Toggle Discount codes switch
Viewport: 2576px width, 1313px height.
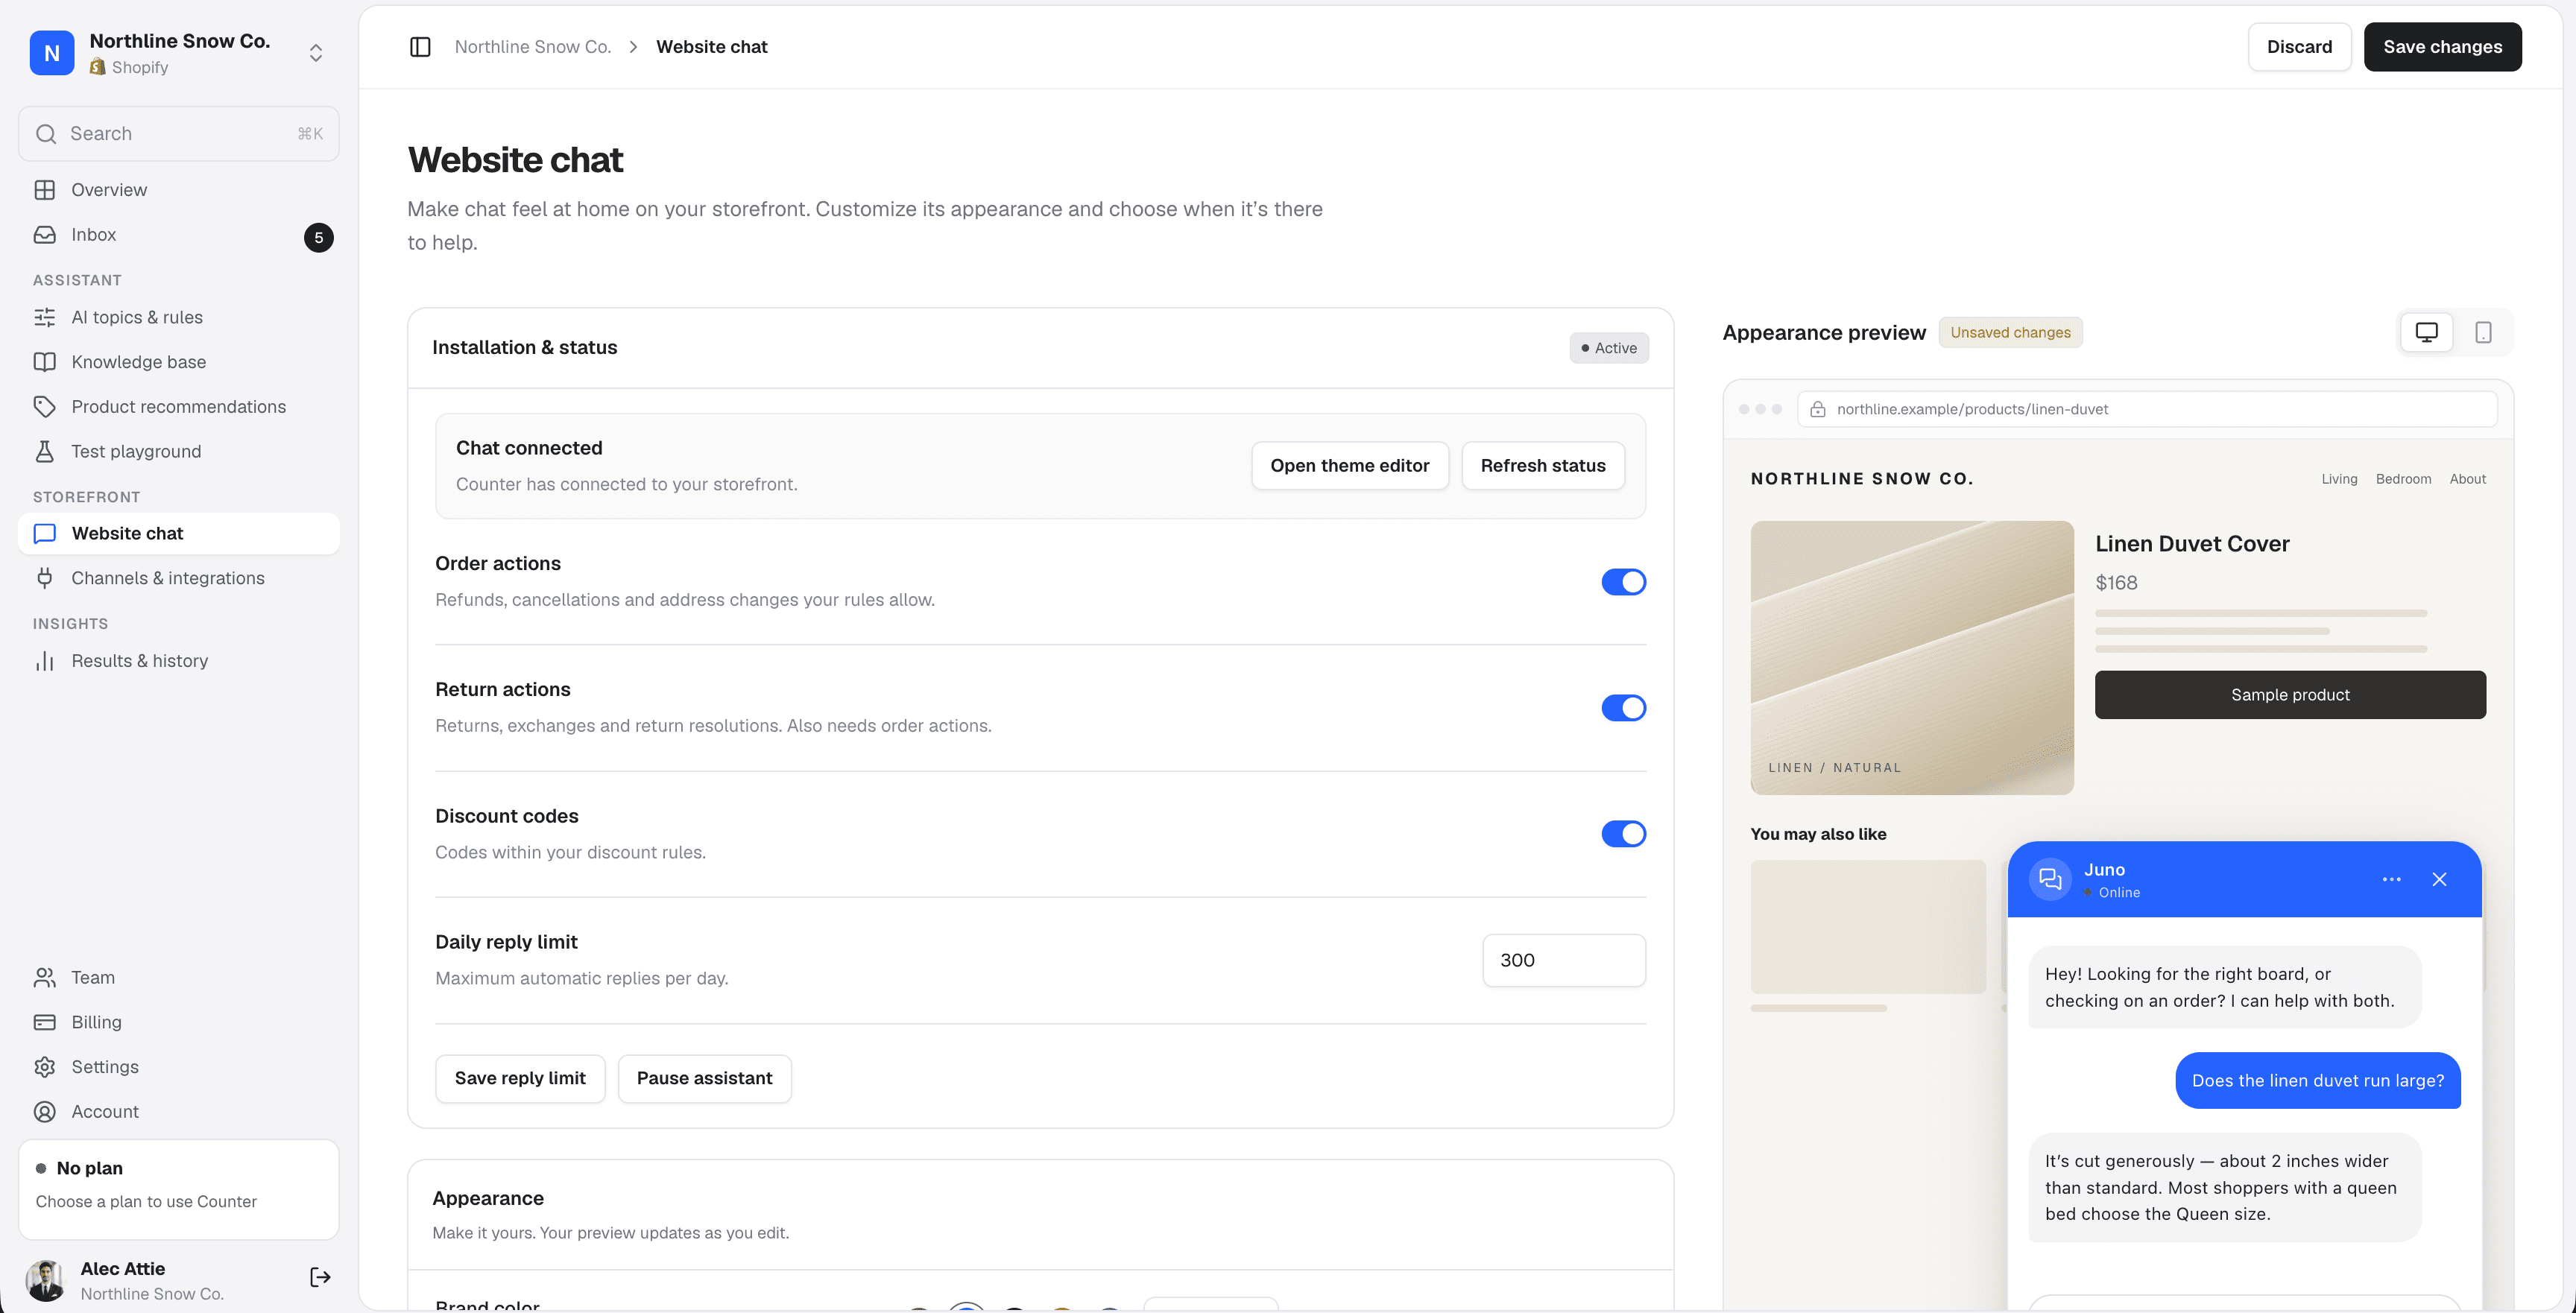click(1623, 834)
